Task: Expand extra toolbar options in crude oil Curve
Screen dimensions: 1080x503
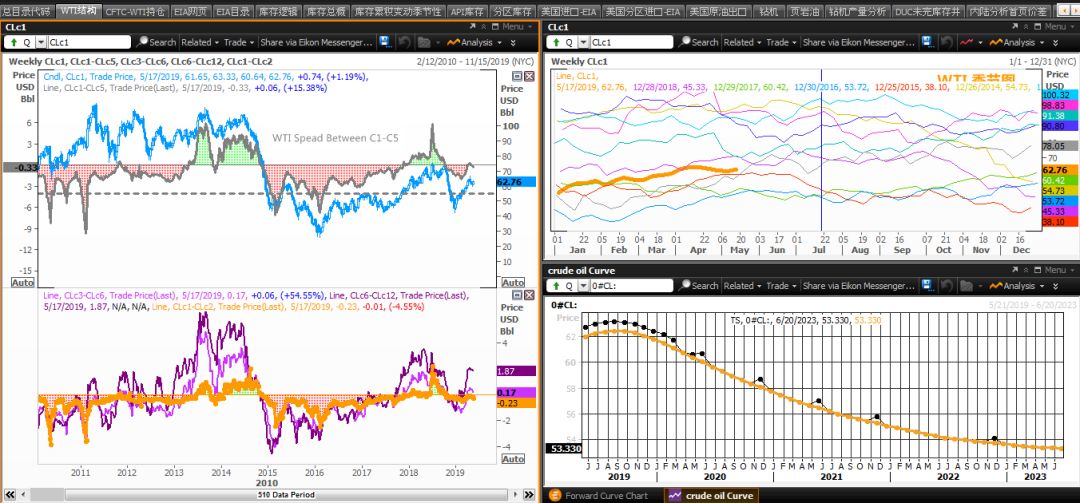Action: 1056,286
